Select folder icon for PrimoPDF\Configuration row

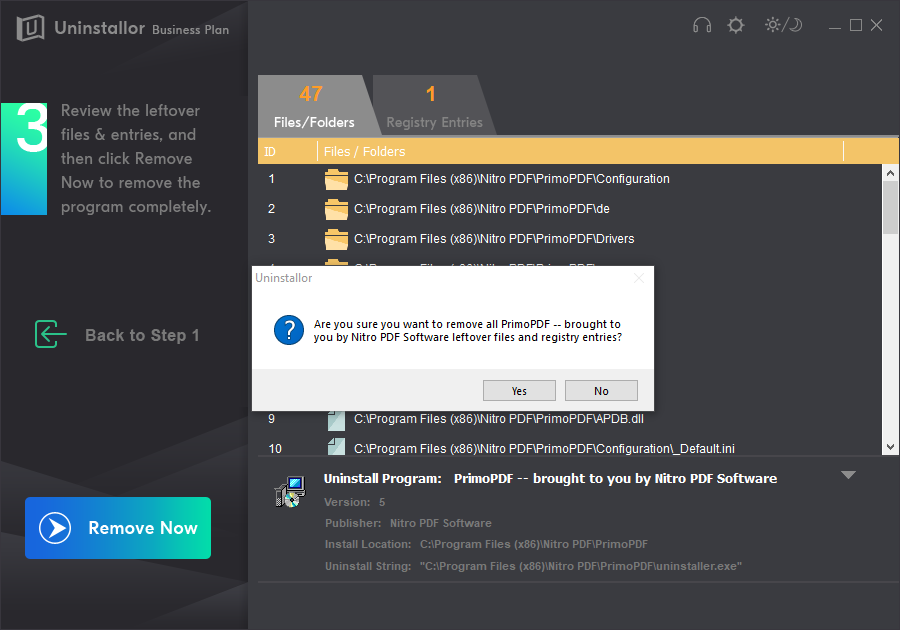pos(336,179)
